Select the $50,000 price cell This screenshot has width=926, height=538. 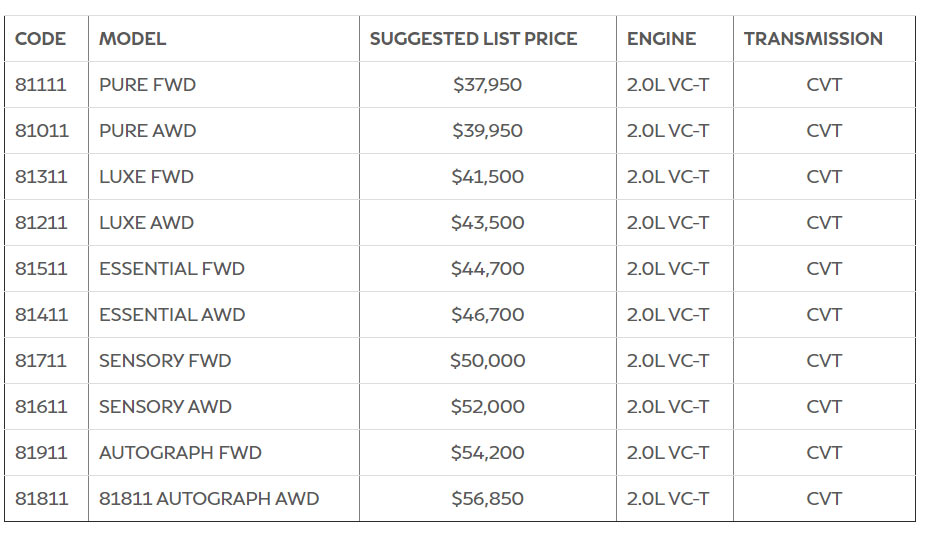tap(487, 361)
